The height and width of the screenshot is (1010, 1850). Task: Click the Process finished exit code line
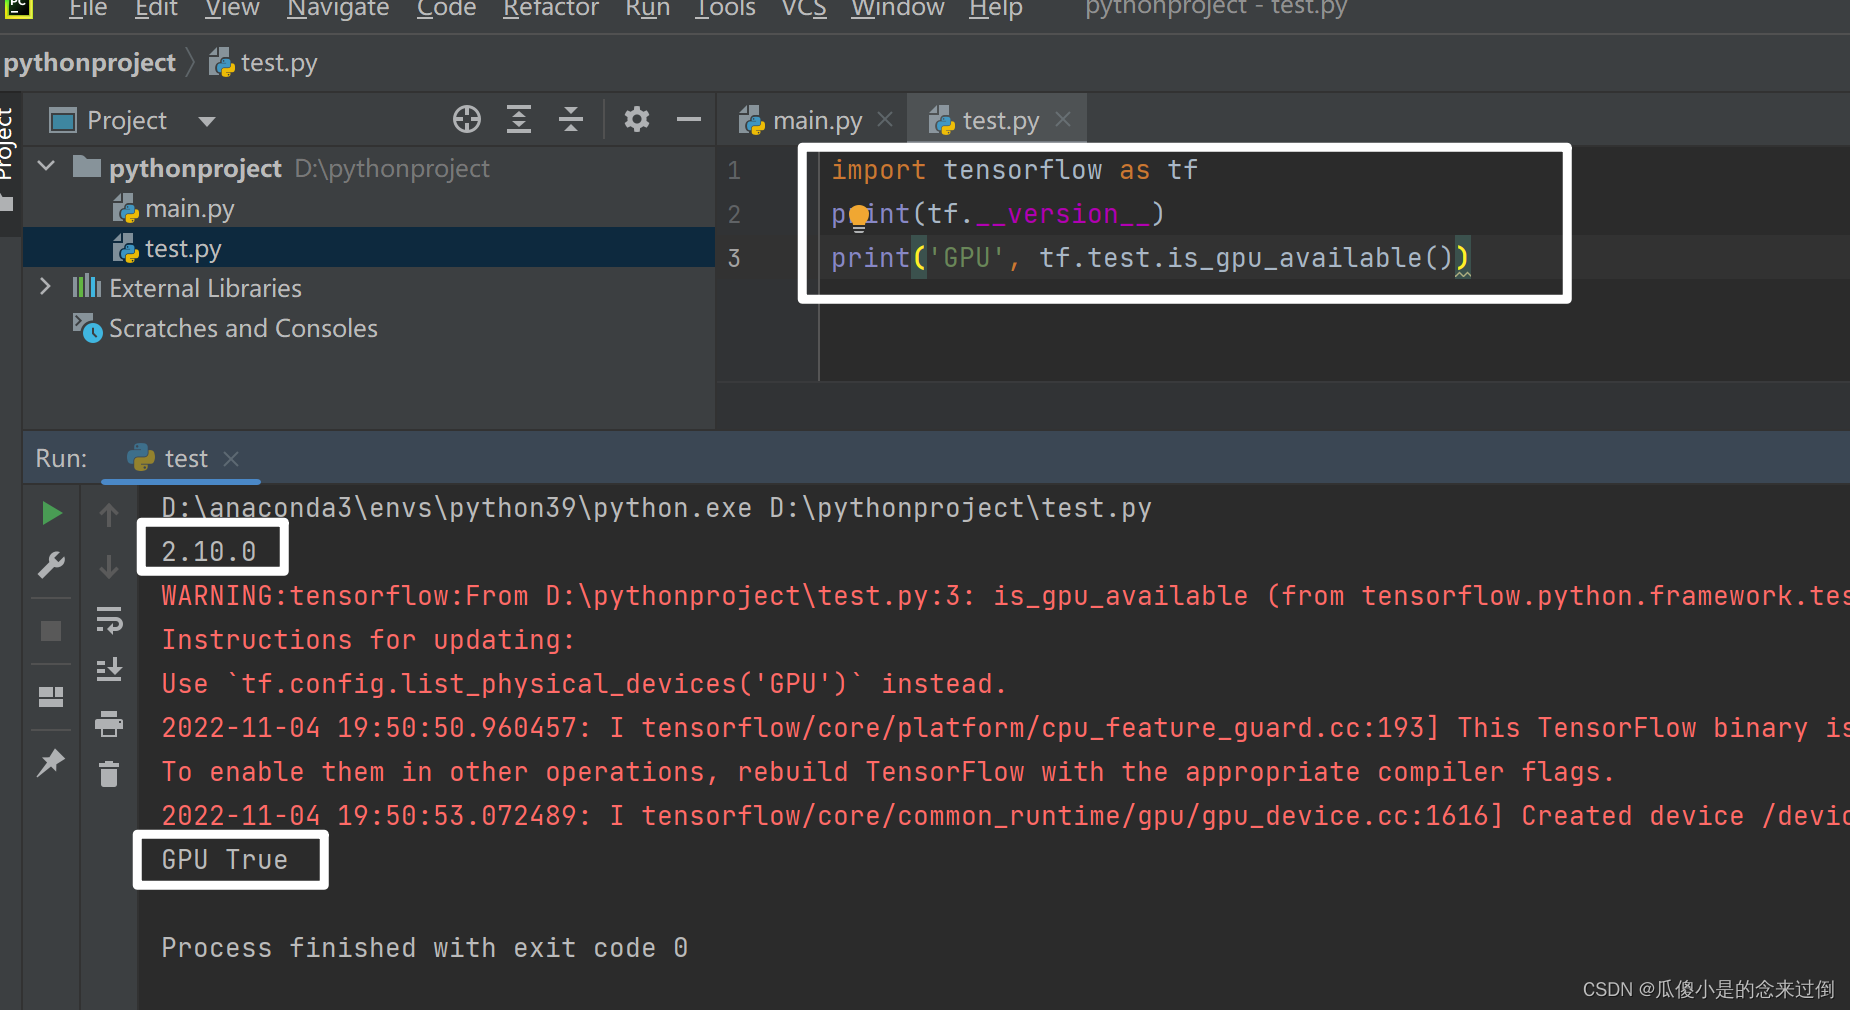pyautogui.click(x=425, y=948)
